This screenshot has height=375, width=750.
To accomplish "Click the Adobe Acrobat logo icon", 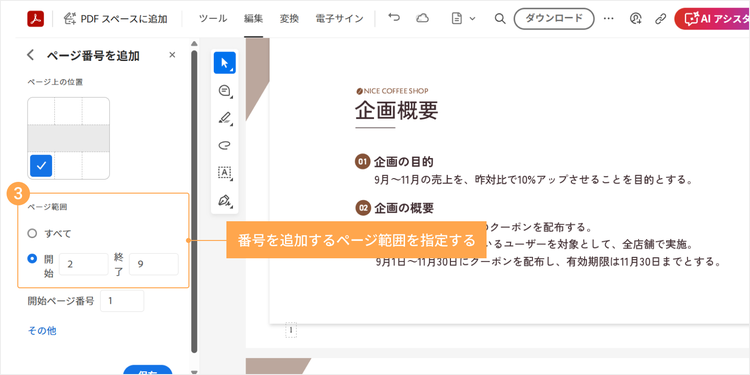I will tap(35, 19).
